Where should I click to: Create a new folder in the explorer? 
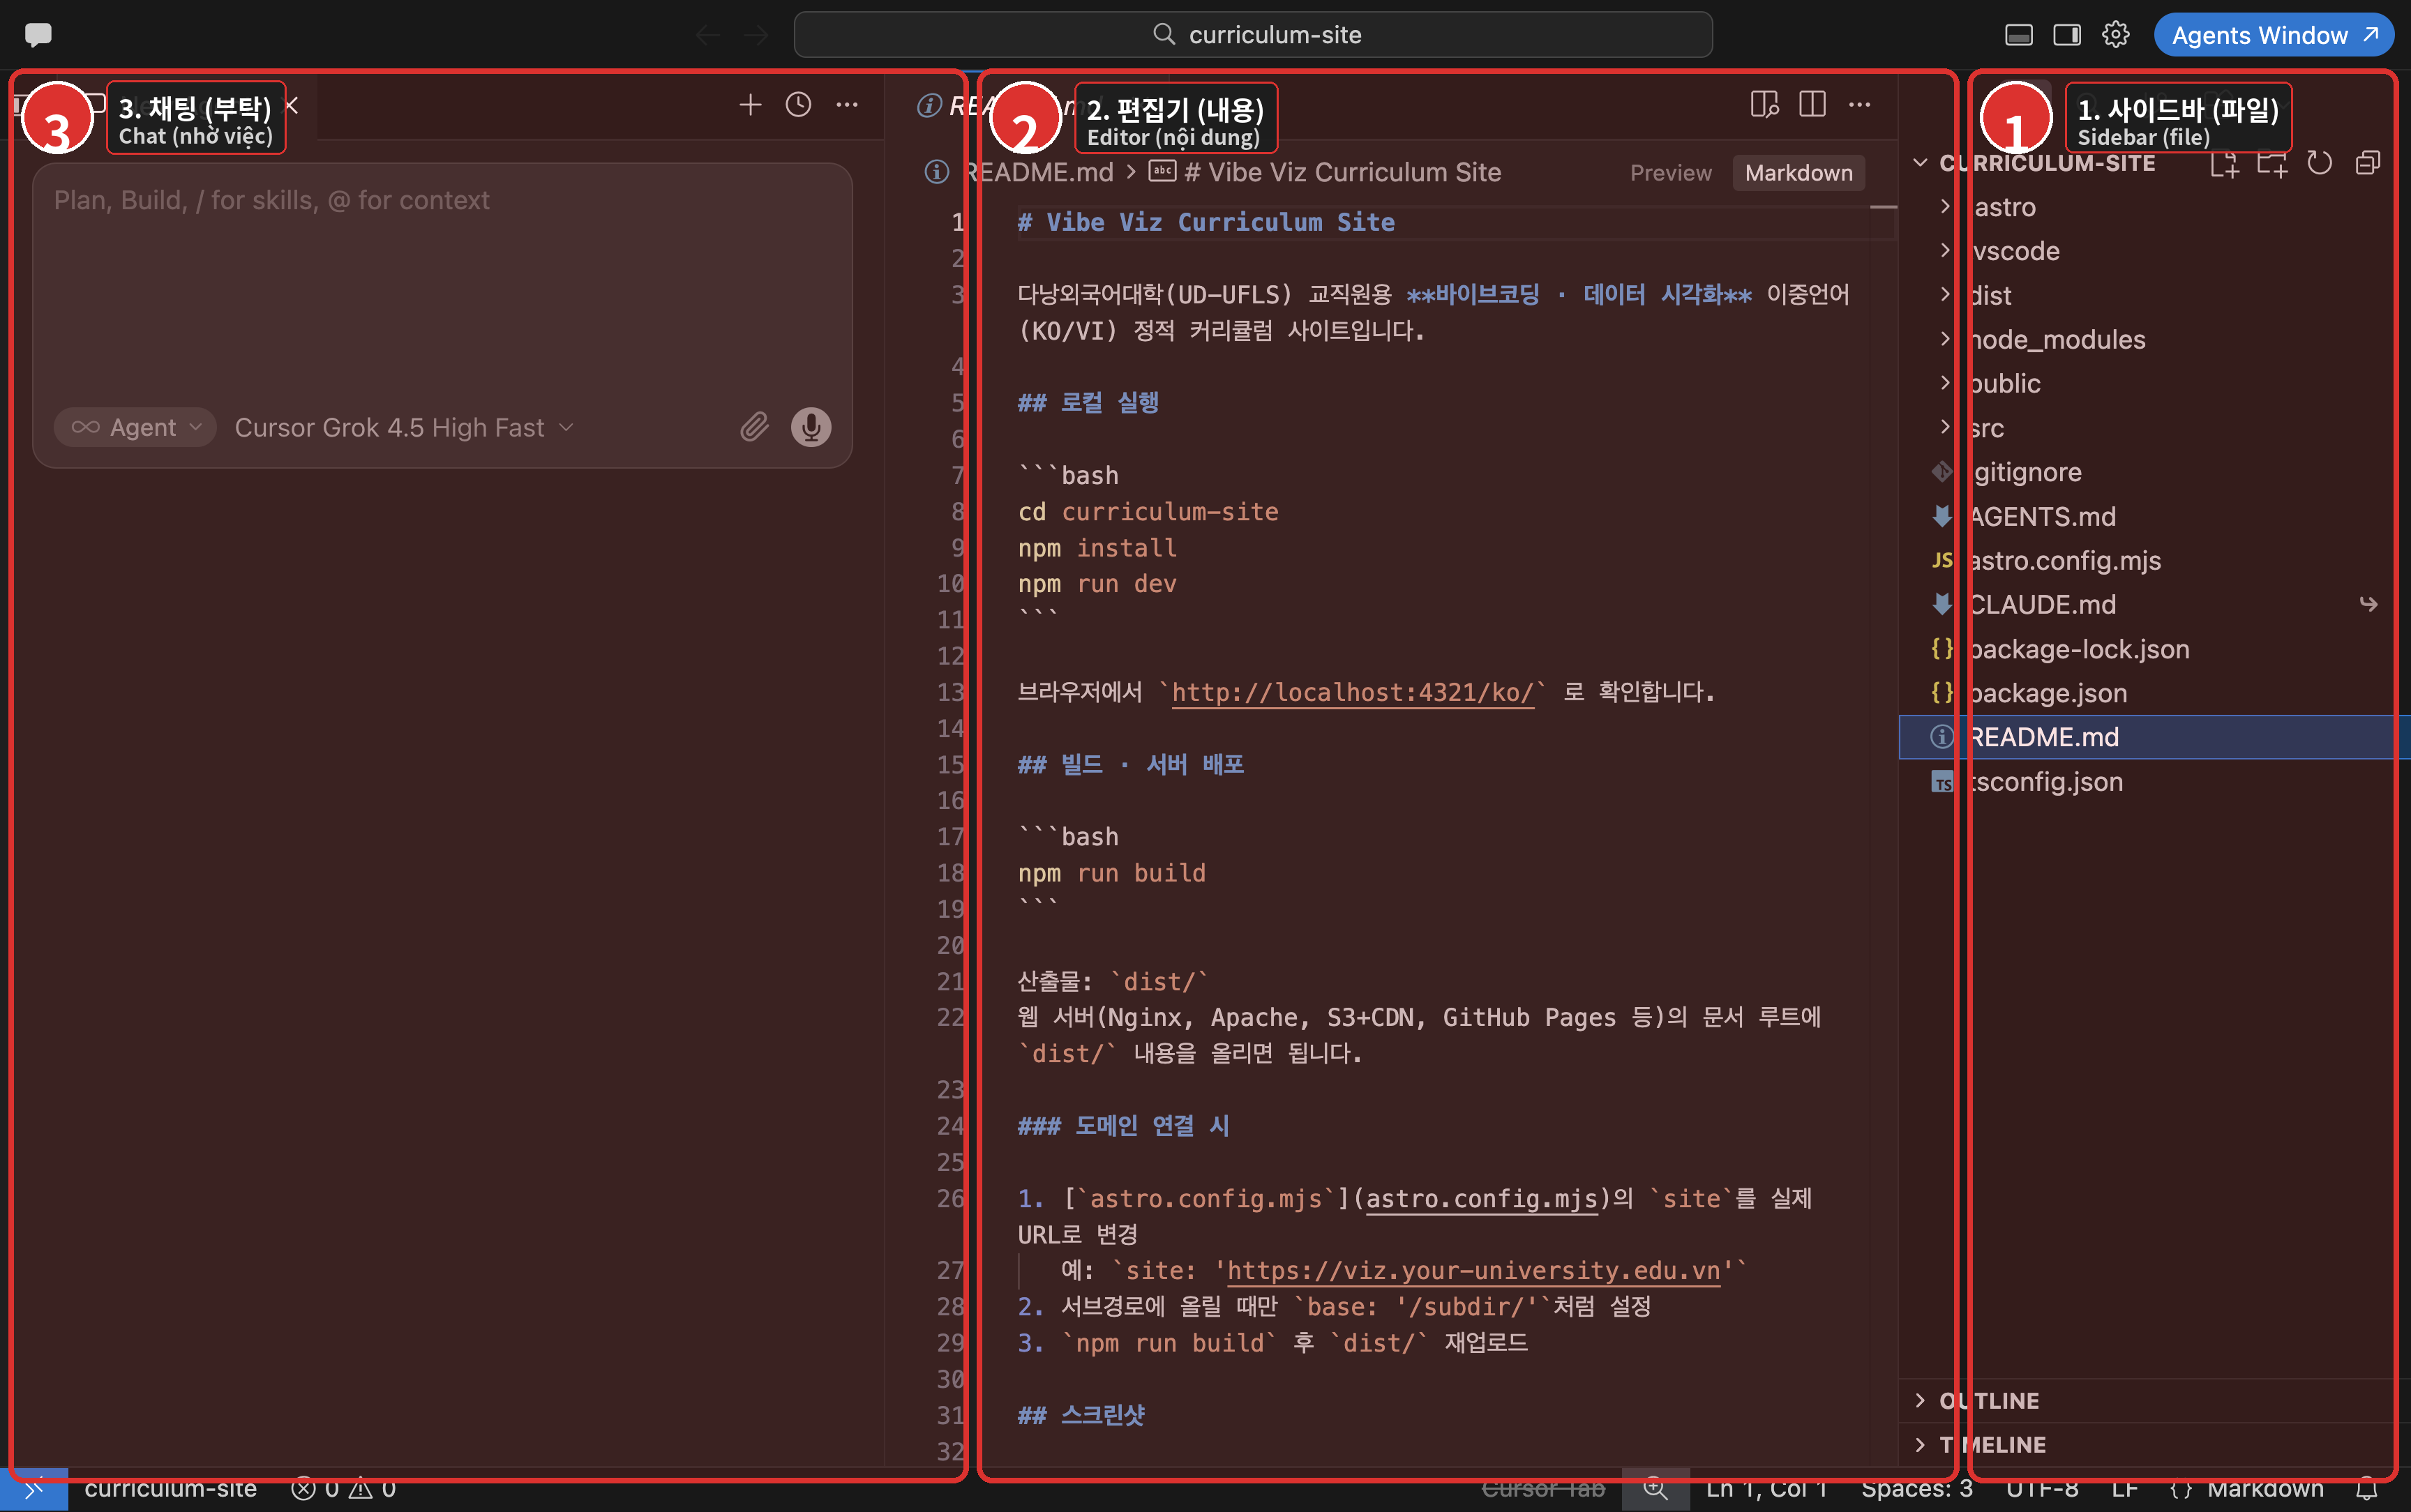tap(2272, 163)
